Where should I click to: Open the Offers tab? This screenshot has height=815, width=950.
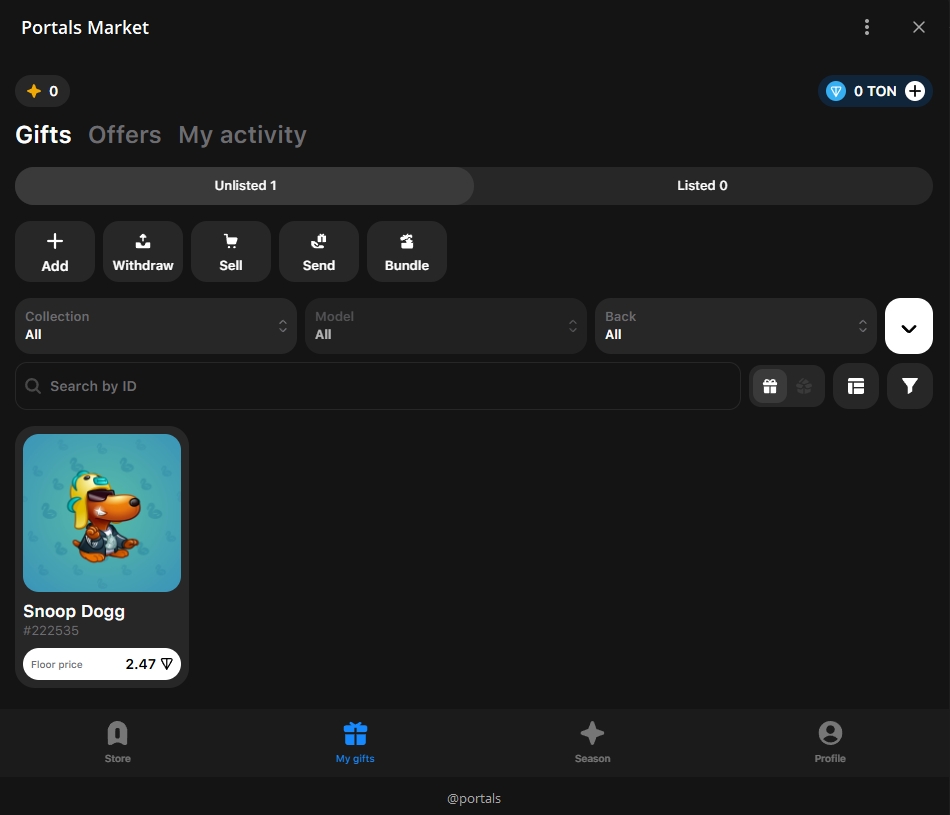(125, 135)
